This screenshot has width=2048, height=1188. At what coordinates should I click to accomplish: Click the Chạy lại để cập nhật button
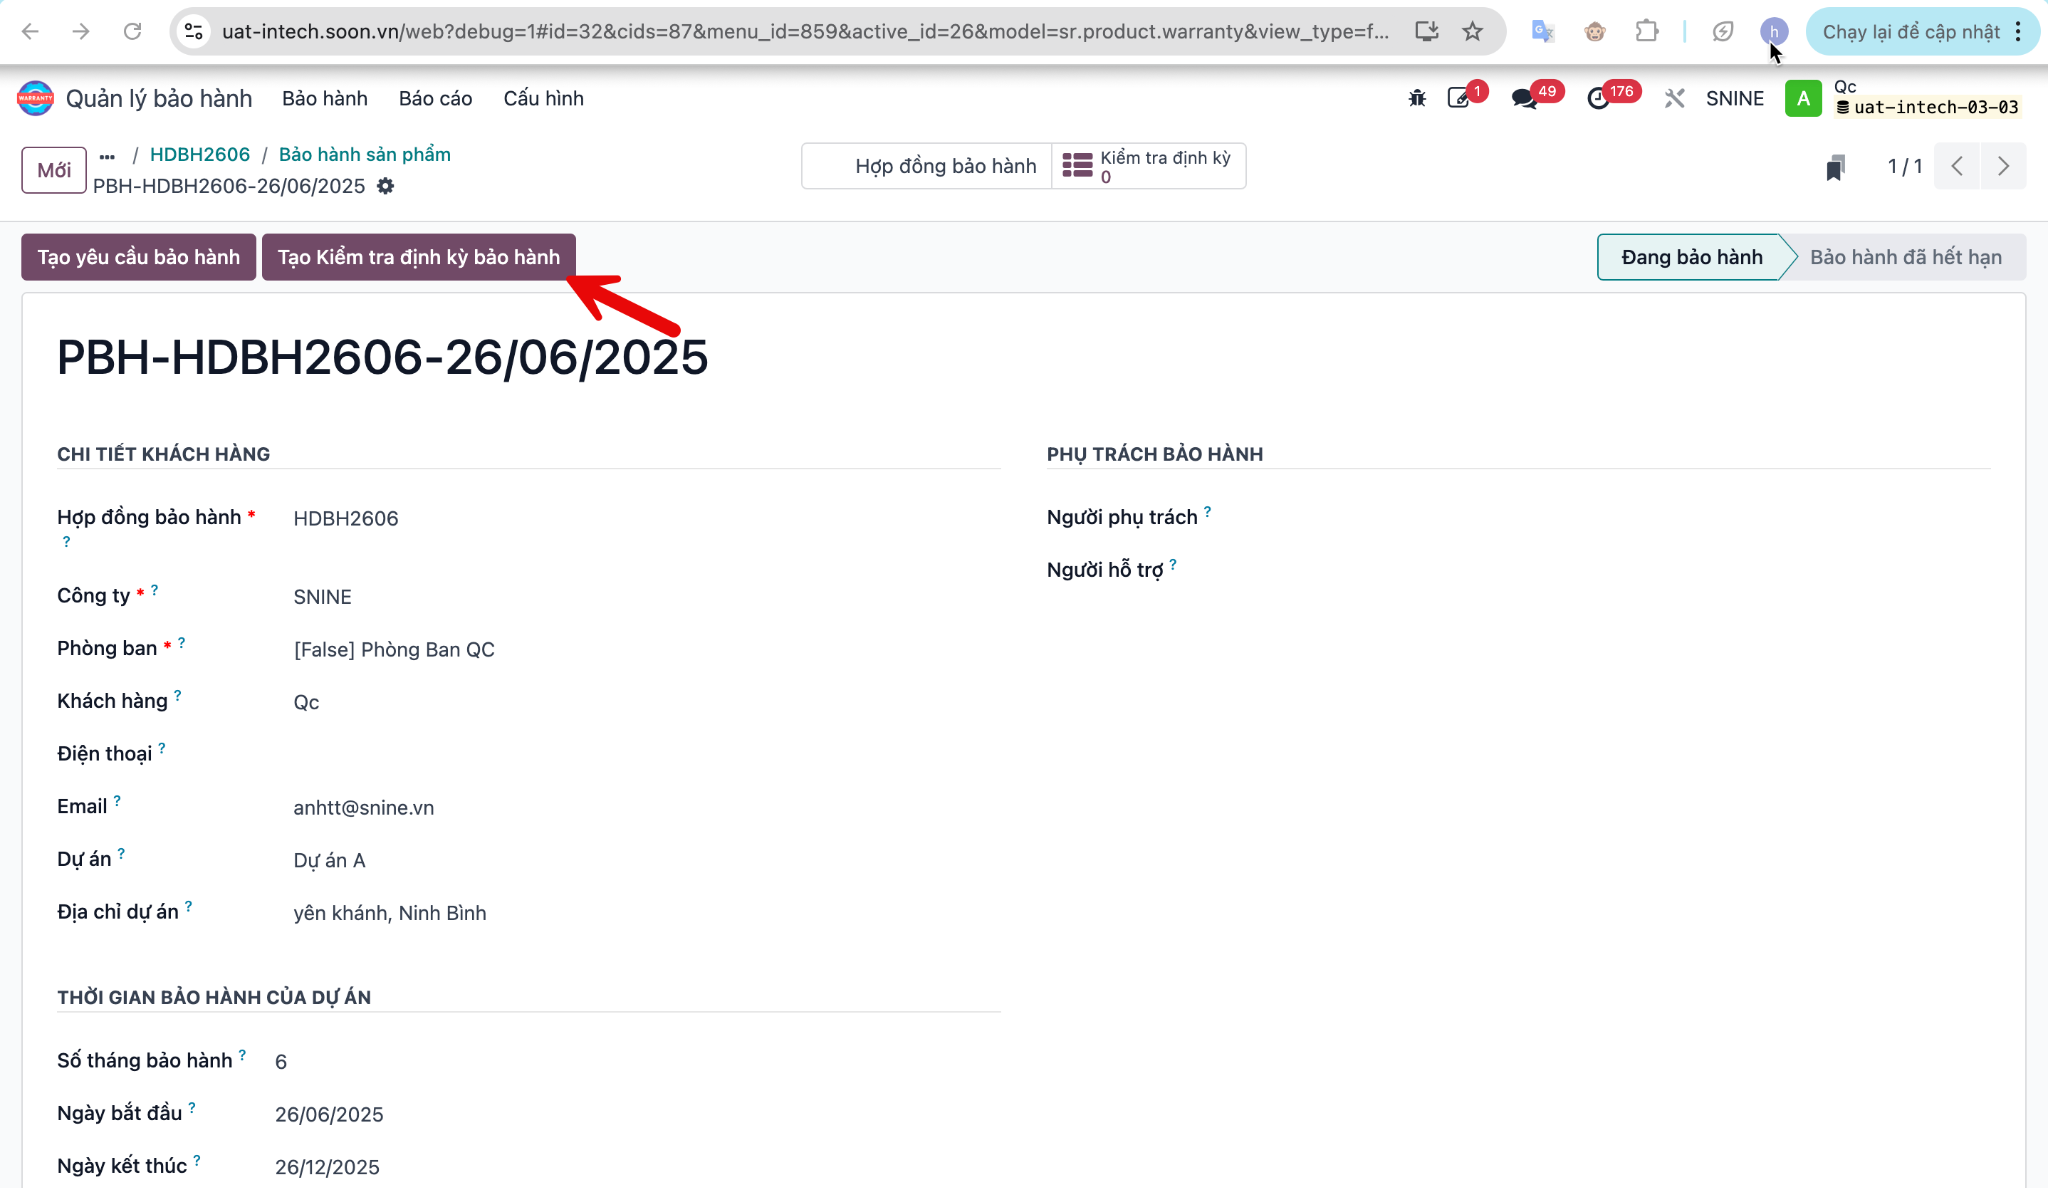(1910, 32)
